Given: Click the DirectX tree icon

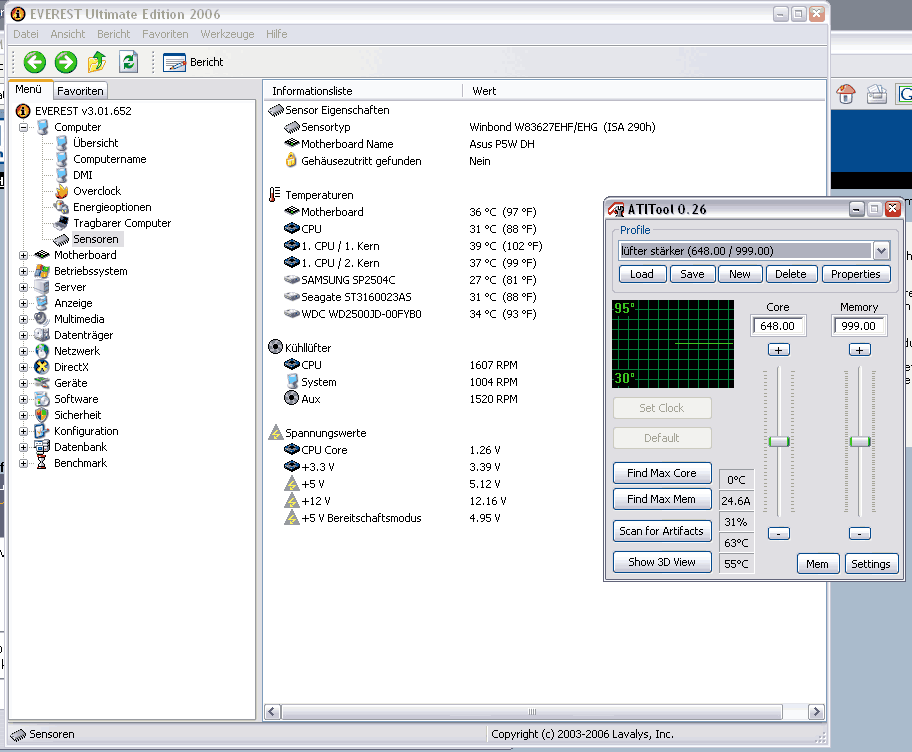Looking at the screenshot, I should tap(42, 367).
